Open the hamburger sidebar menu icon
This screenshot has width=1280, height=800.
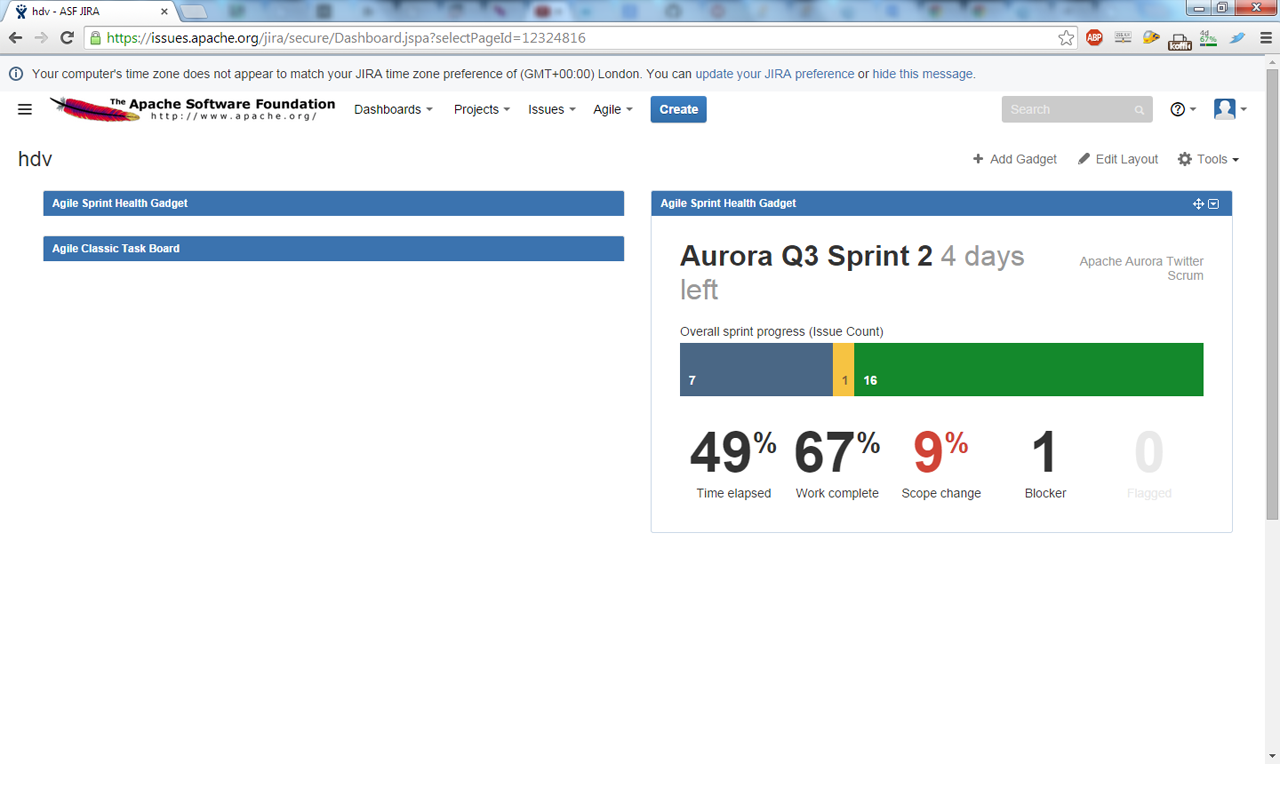click(25, 110)
